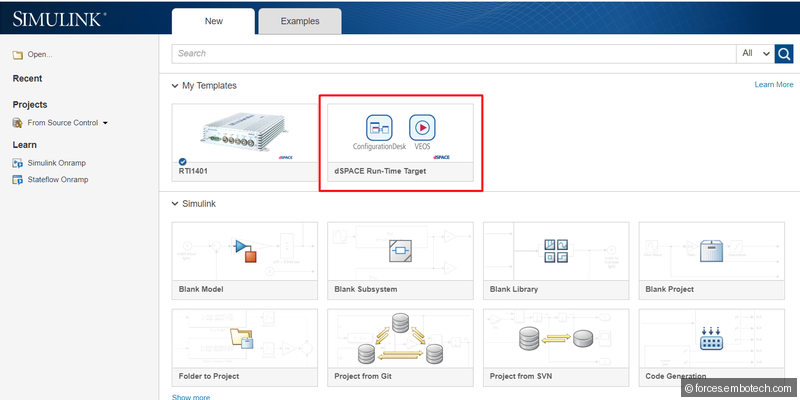Click the Blank Library grid icon

click(556, 251)
